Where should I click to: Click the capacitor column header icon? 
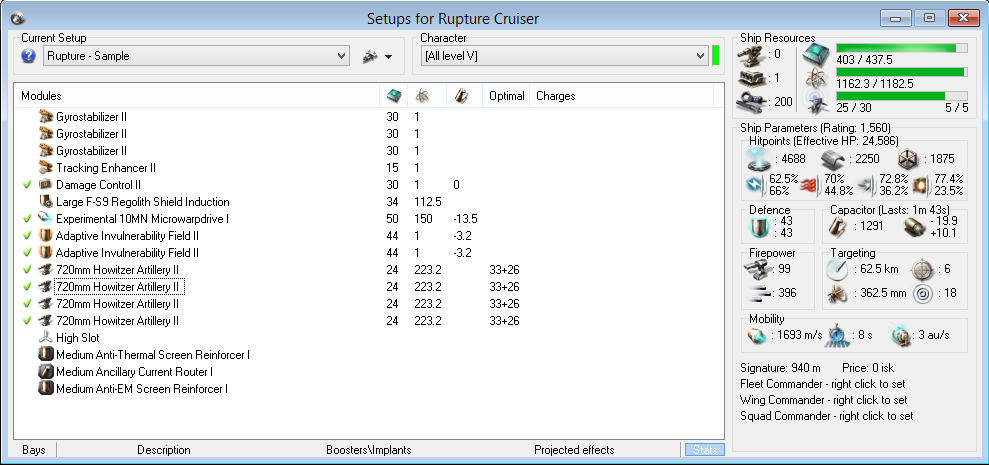[459, 96]
